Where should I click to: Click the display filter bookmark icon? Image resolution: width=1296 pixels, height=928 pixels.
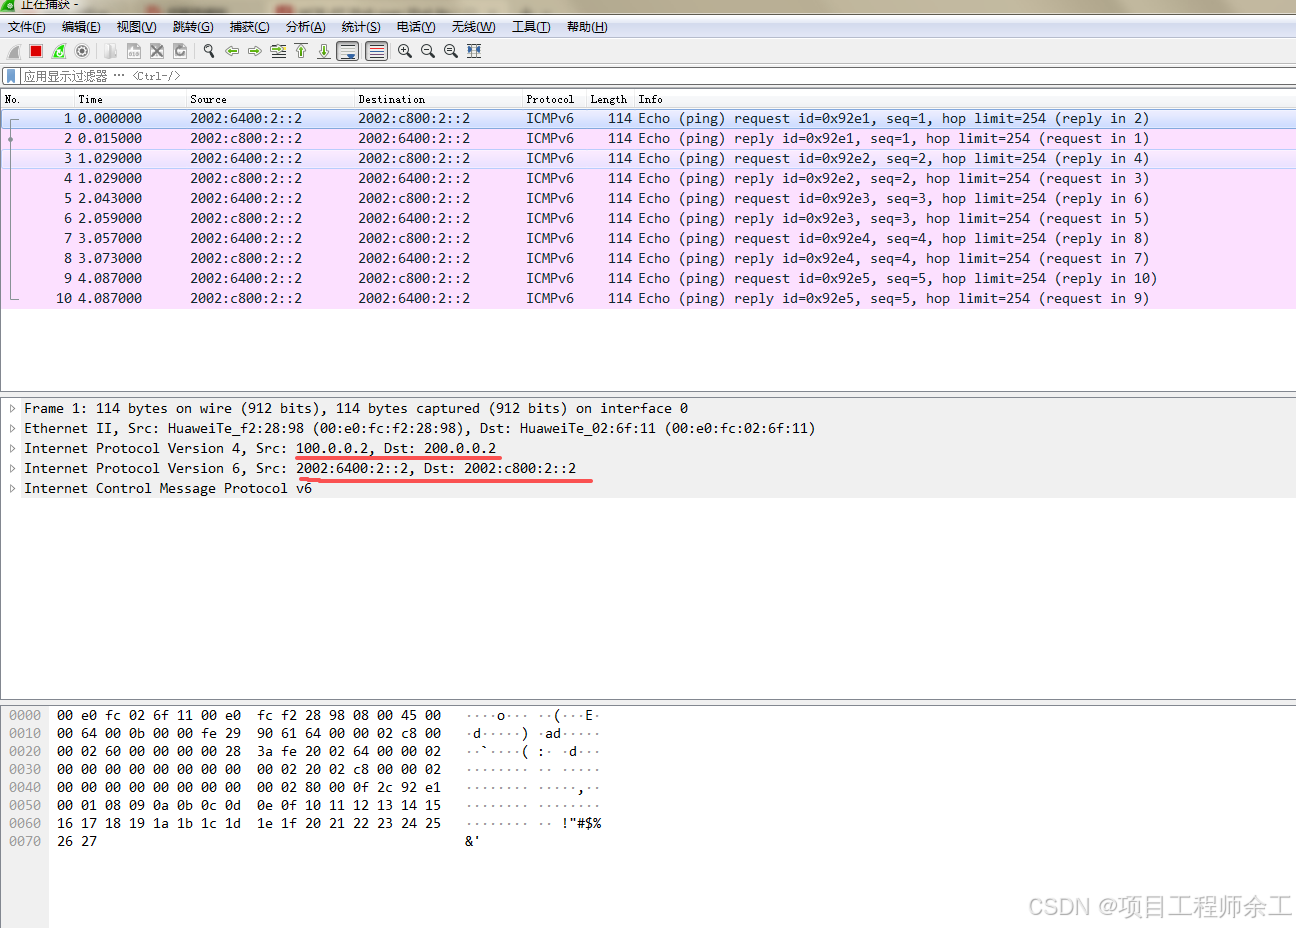(x=11, y=76)
